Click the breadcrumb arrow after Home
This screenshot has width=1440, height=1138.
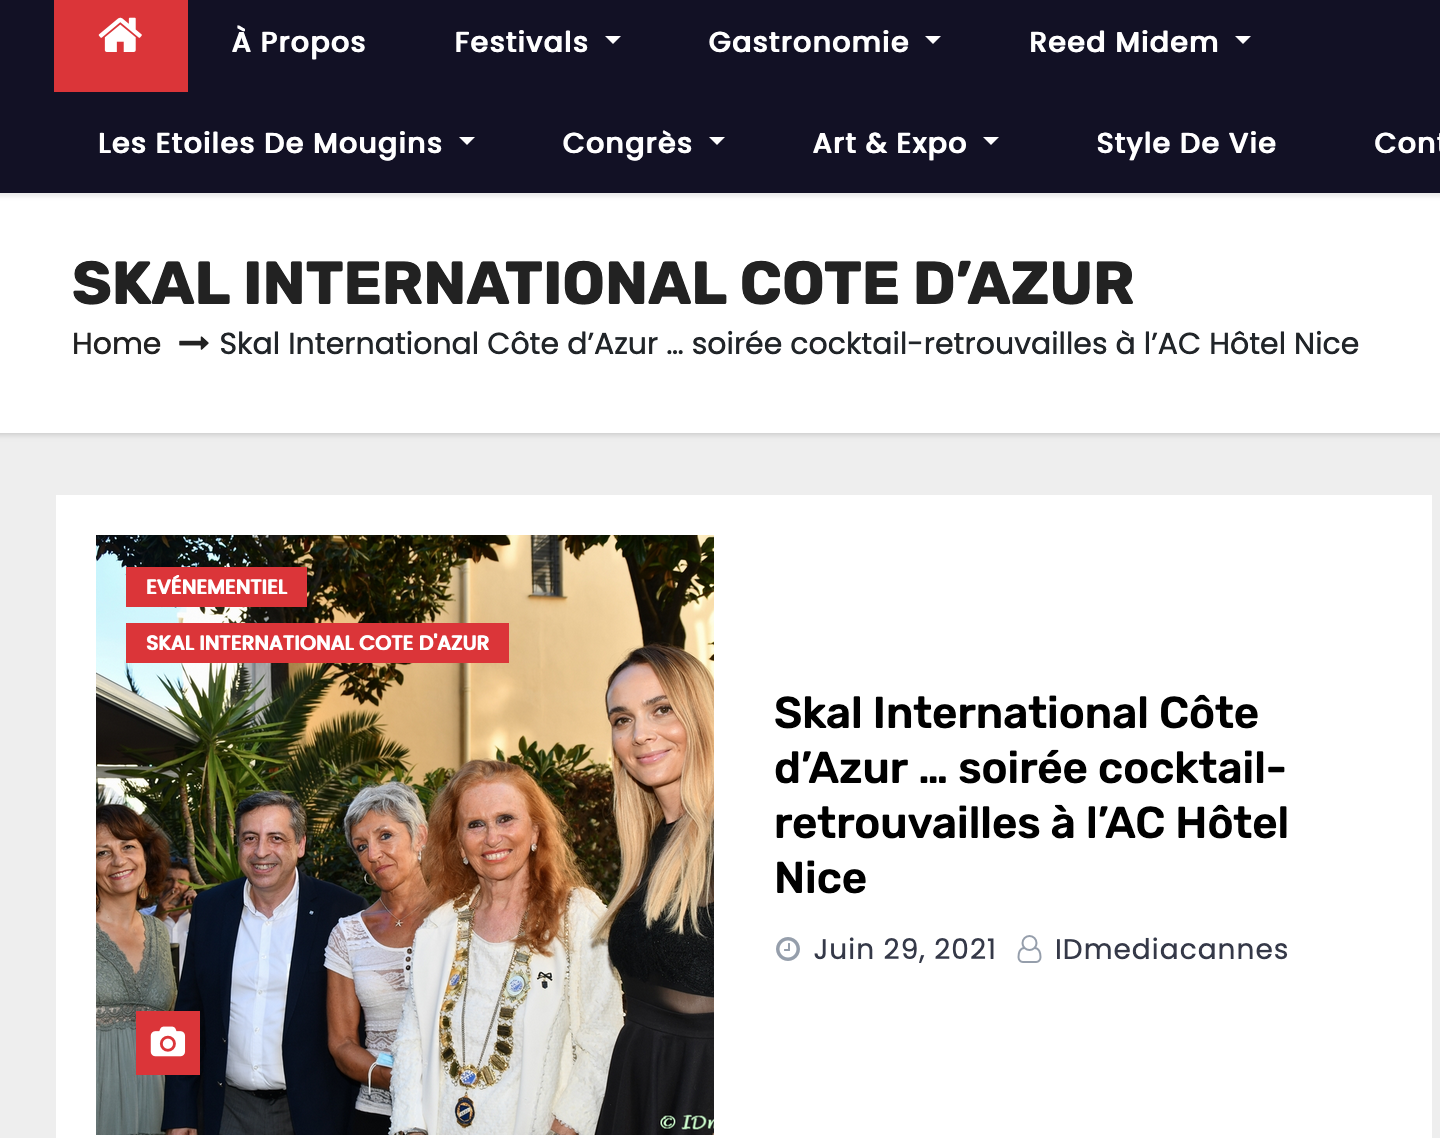[193, 344]
